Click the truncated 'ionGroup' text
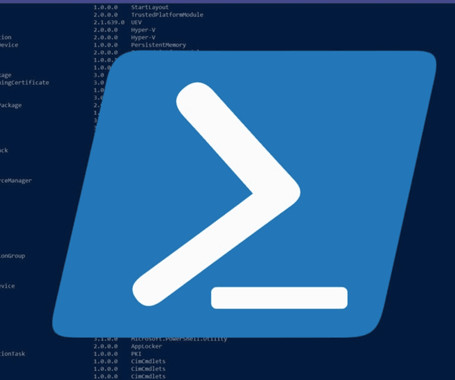This screenshot has width=455, height=380. [x=12, y=256]
